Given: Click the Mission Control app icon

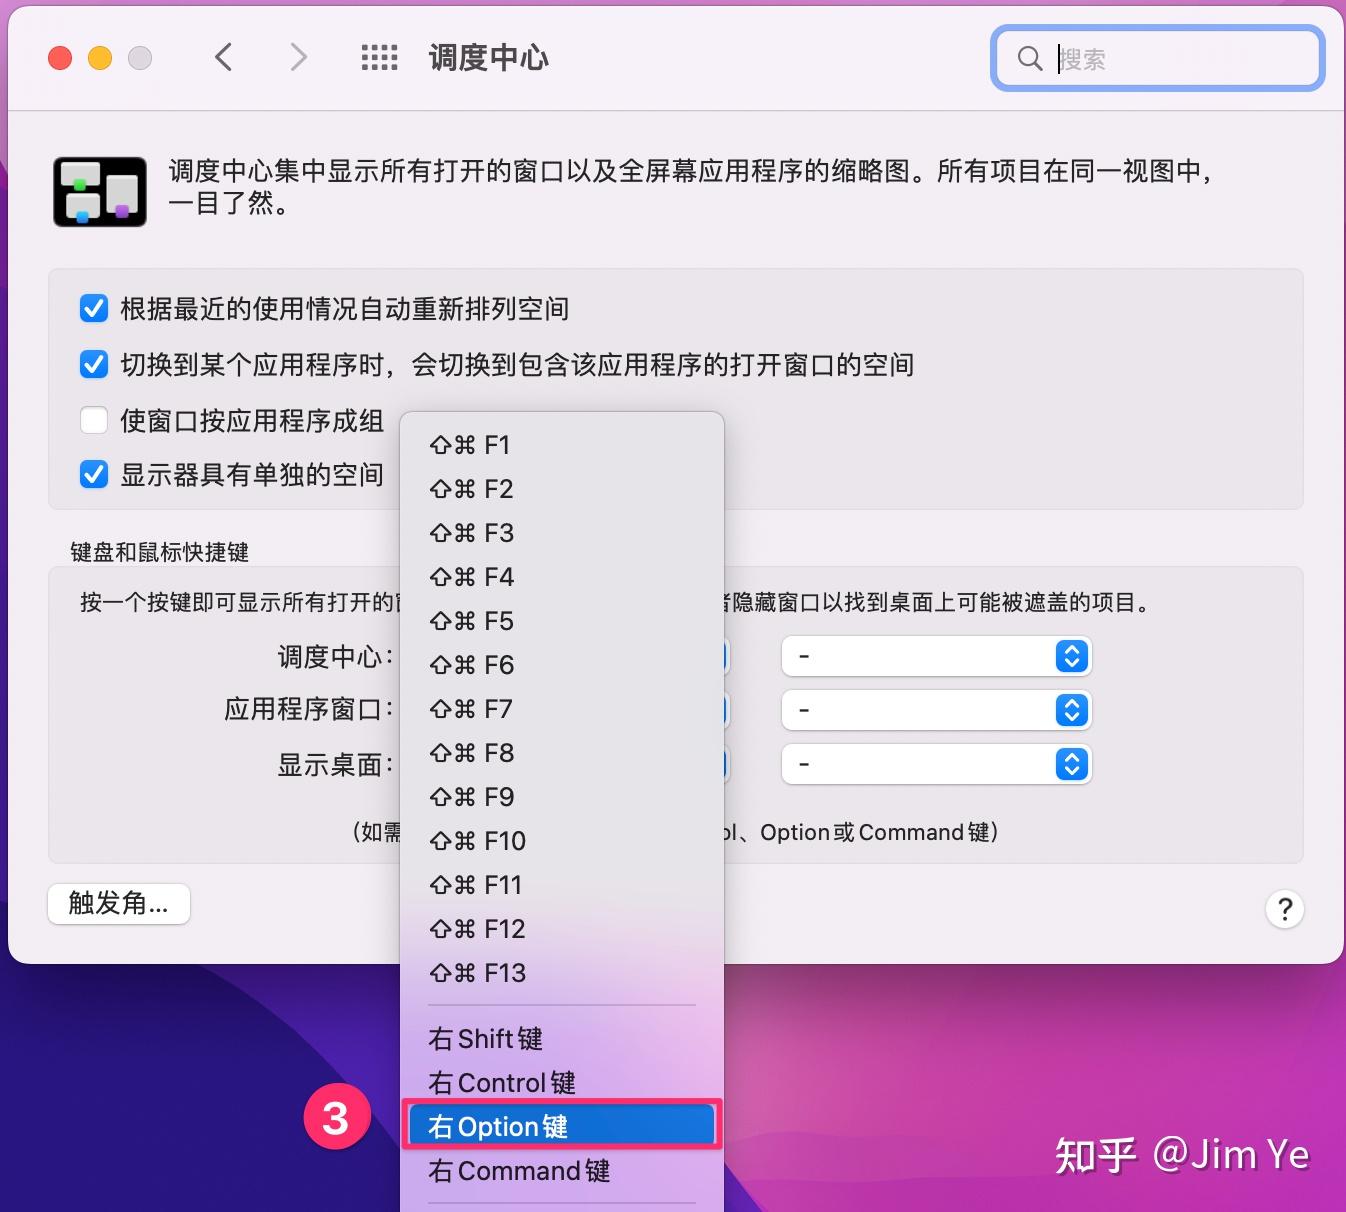Looking at the screenshot, I should [98, 190].
